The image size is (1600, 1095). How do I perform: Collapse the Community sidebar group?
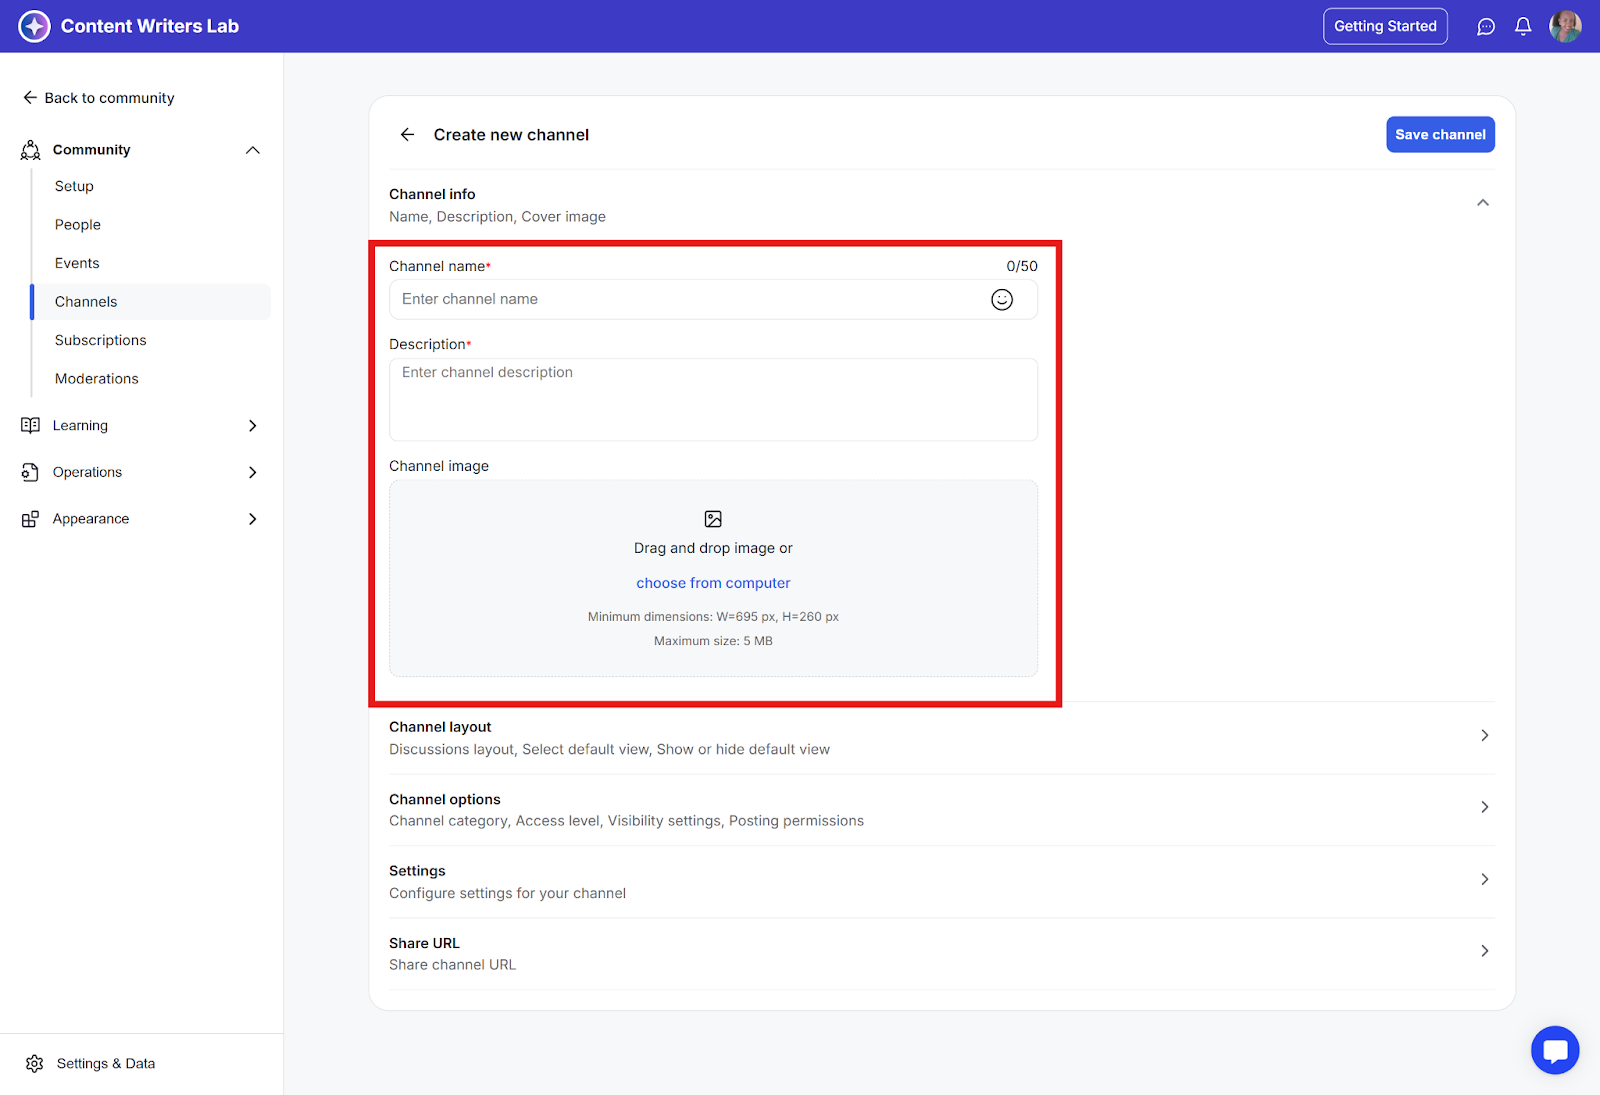coord(252,150)
